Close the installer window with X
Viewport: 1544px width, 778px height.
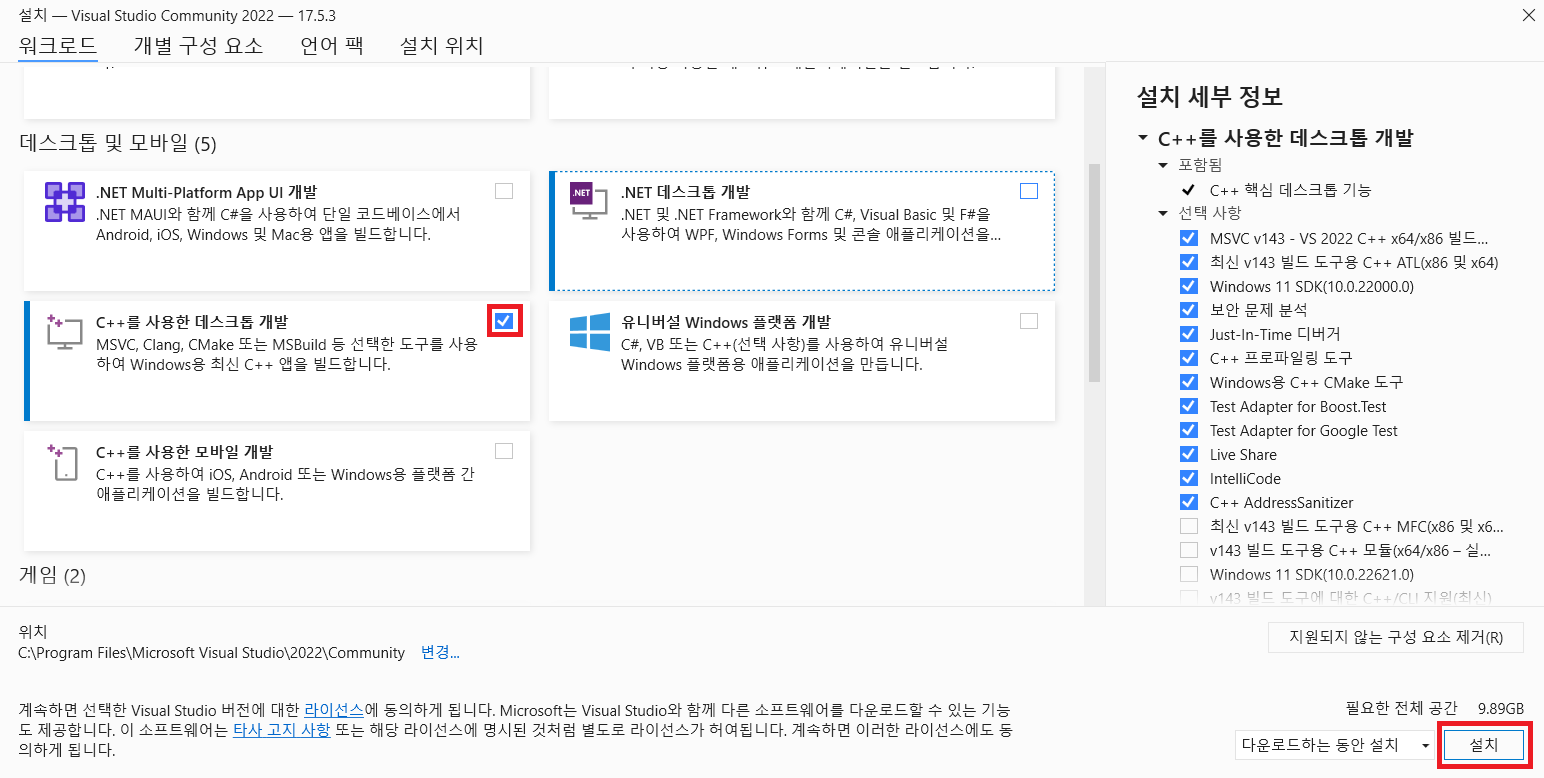coord(1529,15)
